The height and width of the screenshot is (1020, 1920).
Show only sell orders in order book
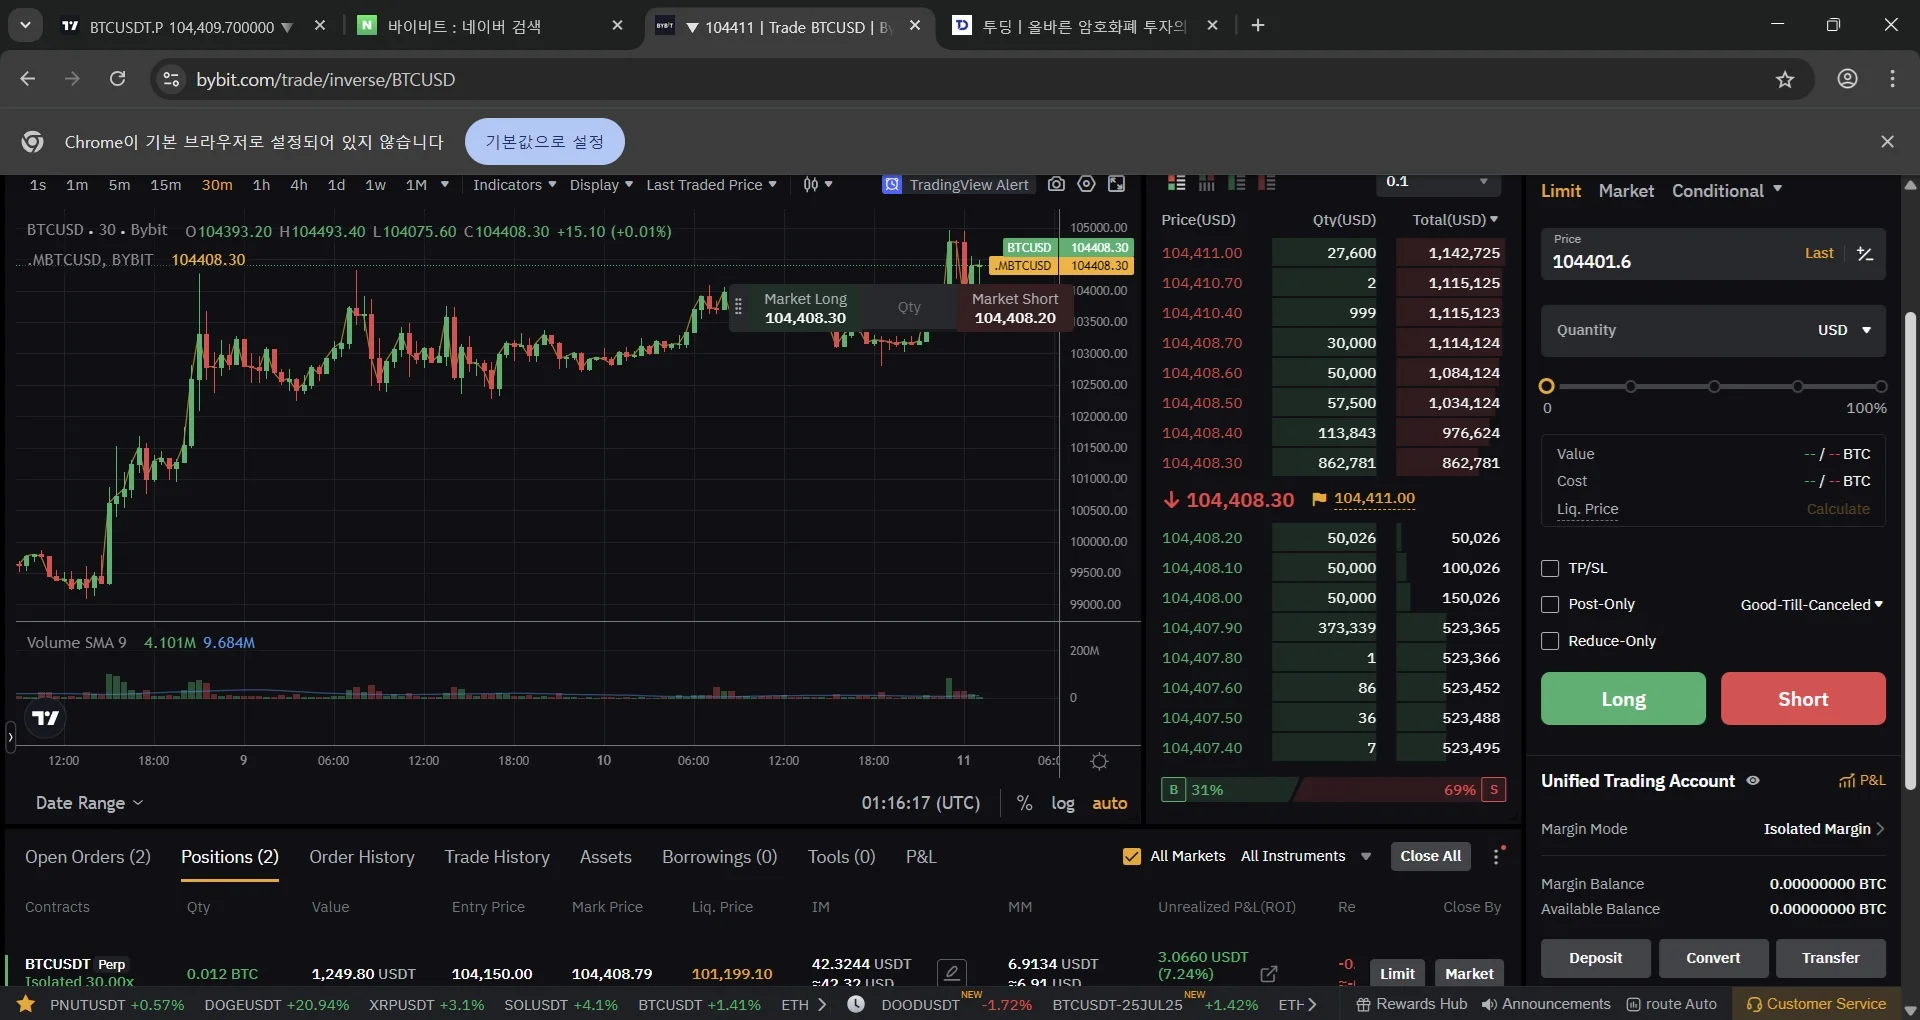(1267, 183)
